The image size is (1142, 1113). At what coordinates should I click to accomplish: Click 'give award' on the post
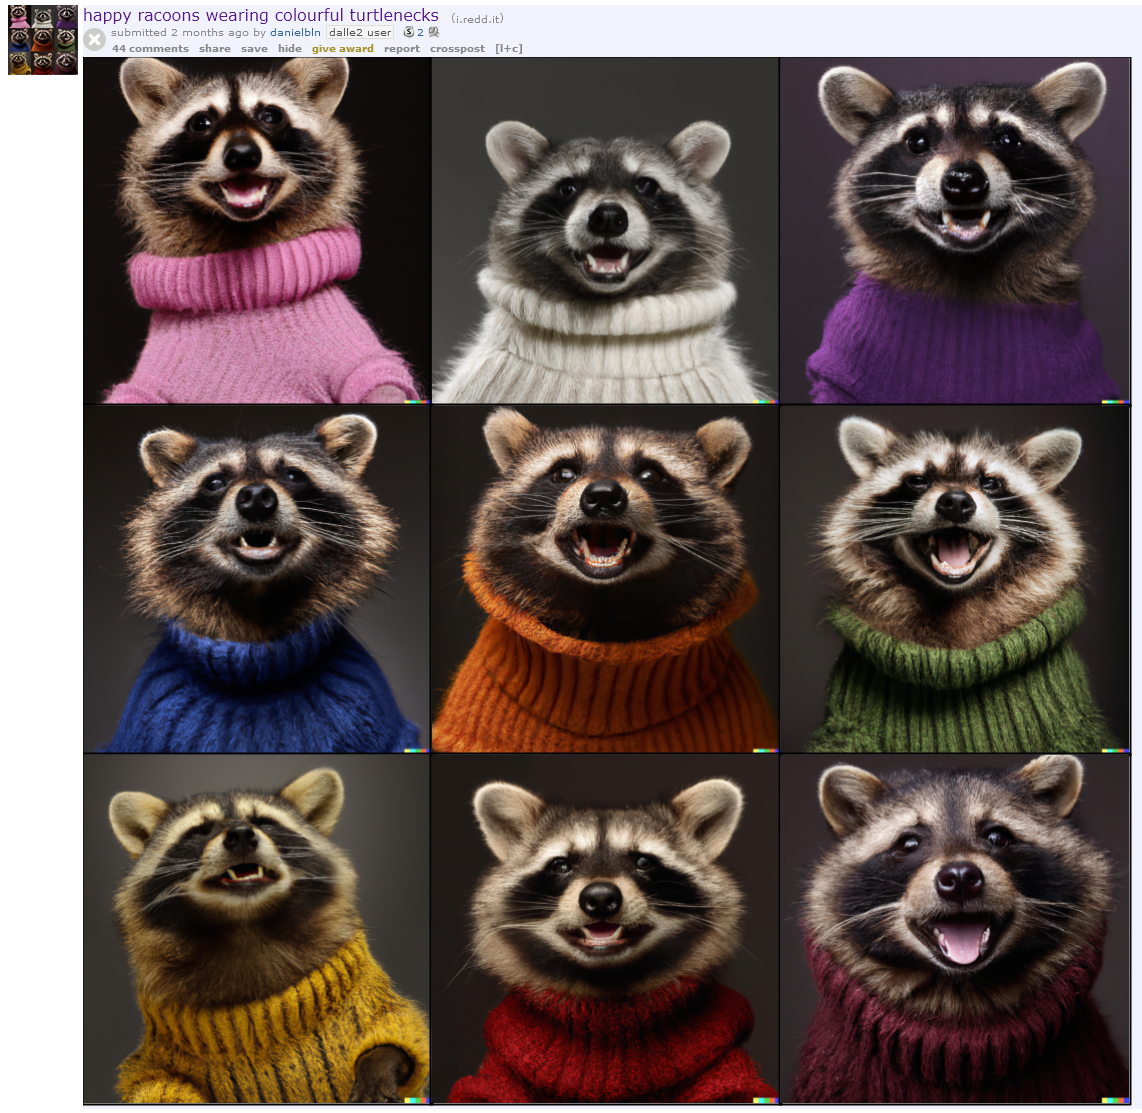(342, 49)
